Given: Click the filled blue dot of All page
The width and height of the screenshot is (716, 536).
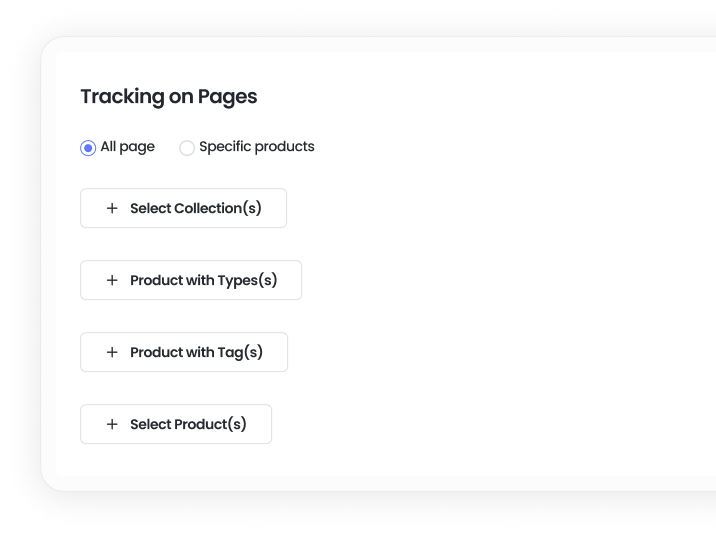Looking at the screenshot, I should (88, 148).
